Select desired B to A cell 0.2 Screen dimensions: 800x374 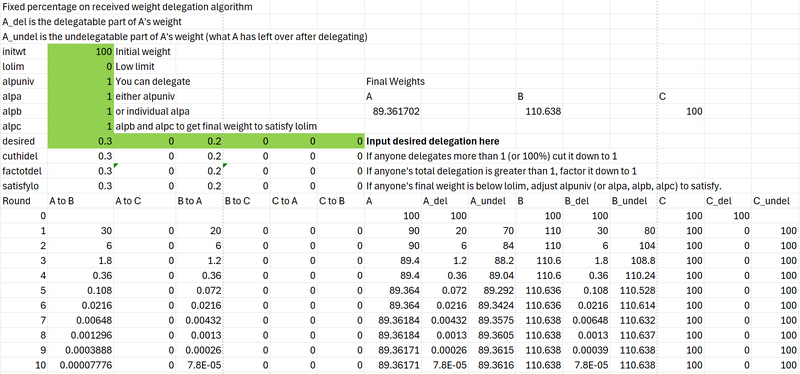coord(199,141)
